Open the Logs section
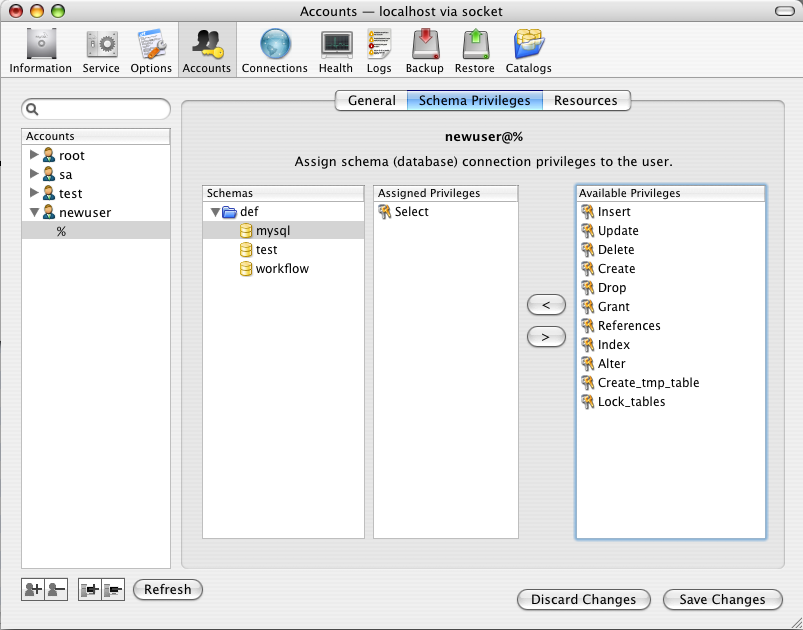 point(379,50)
